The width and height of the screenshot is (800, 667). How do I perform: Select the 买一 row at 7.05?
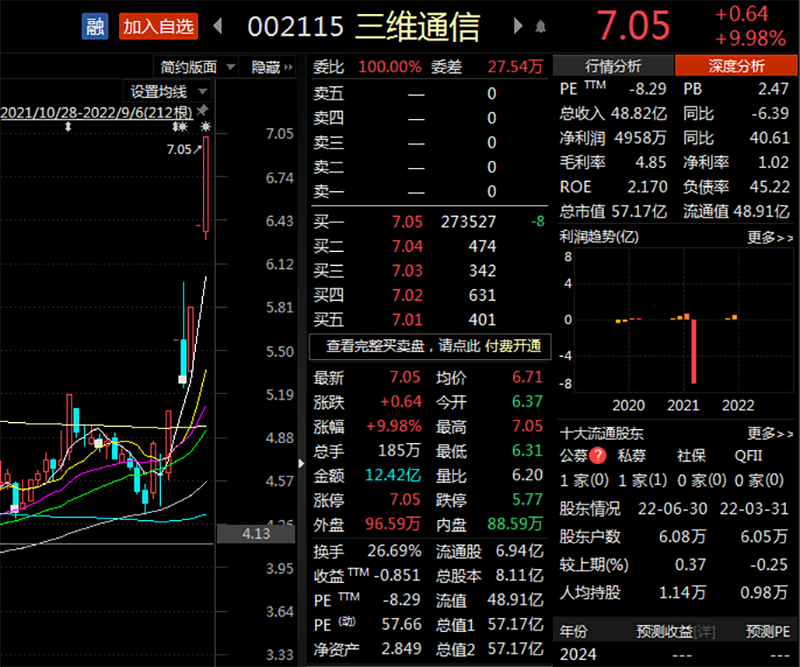point(429,221)
